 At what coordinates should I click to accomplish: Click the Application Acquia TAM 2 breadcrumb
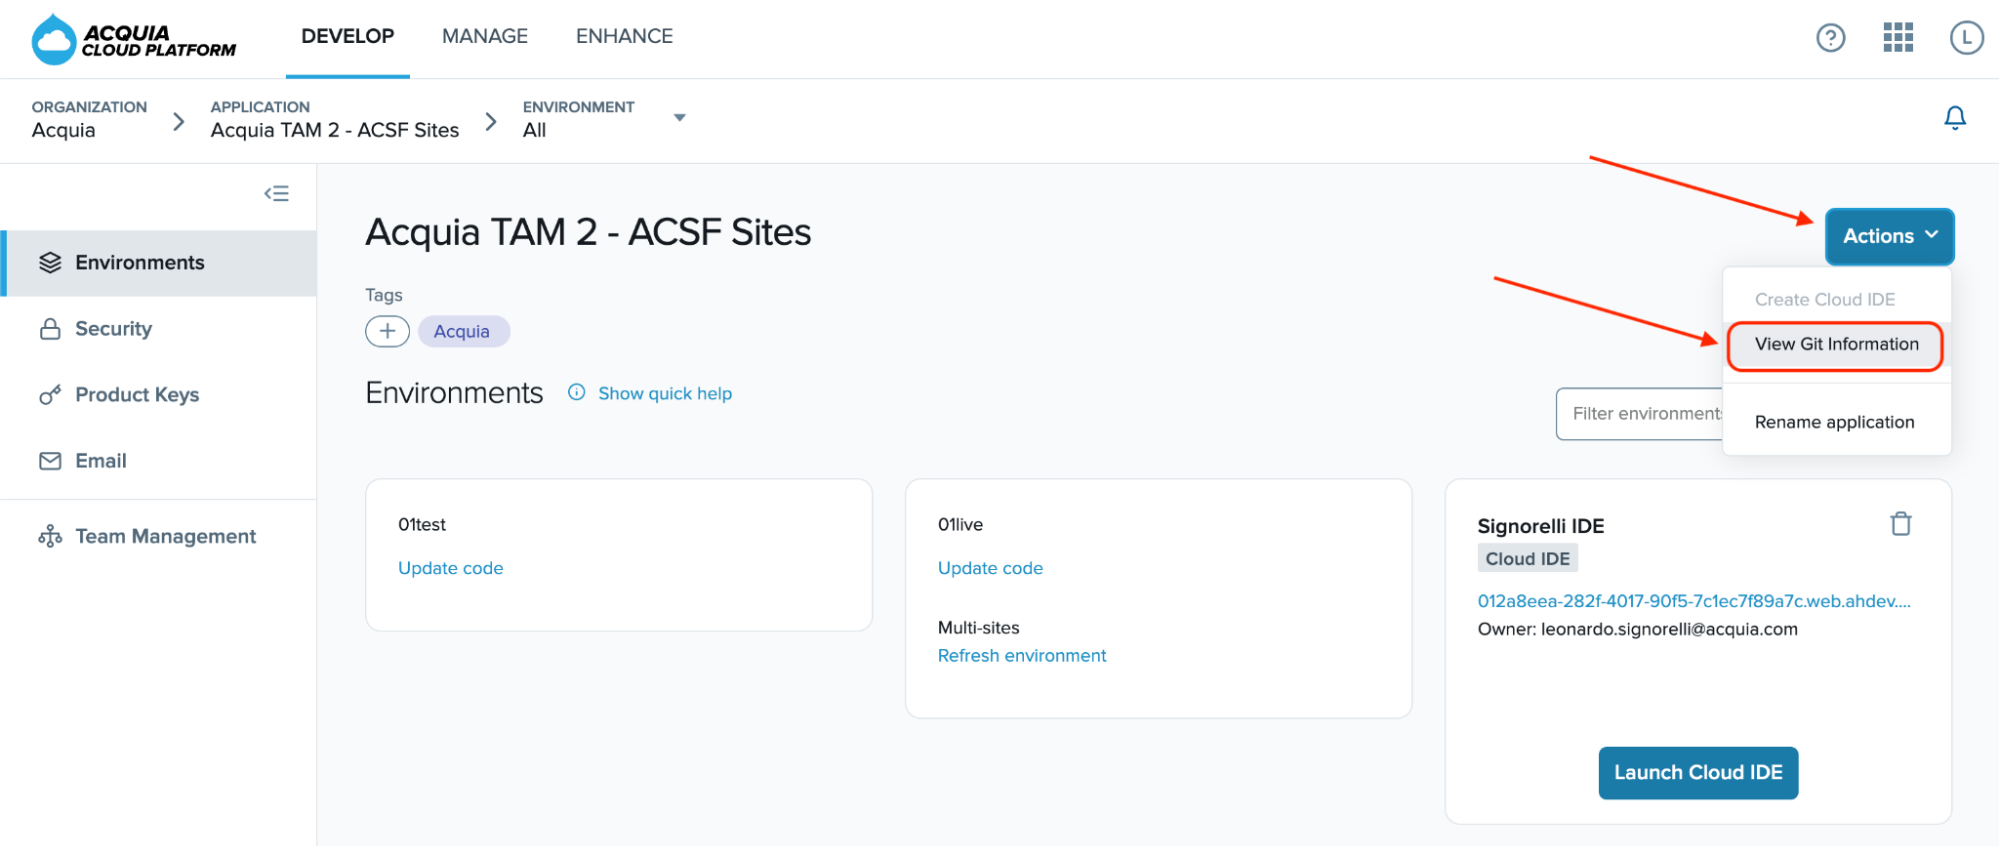tap(334, 119)
